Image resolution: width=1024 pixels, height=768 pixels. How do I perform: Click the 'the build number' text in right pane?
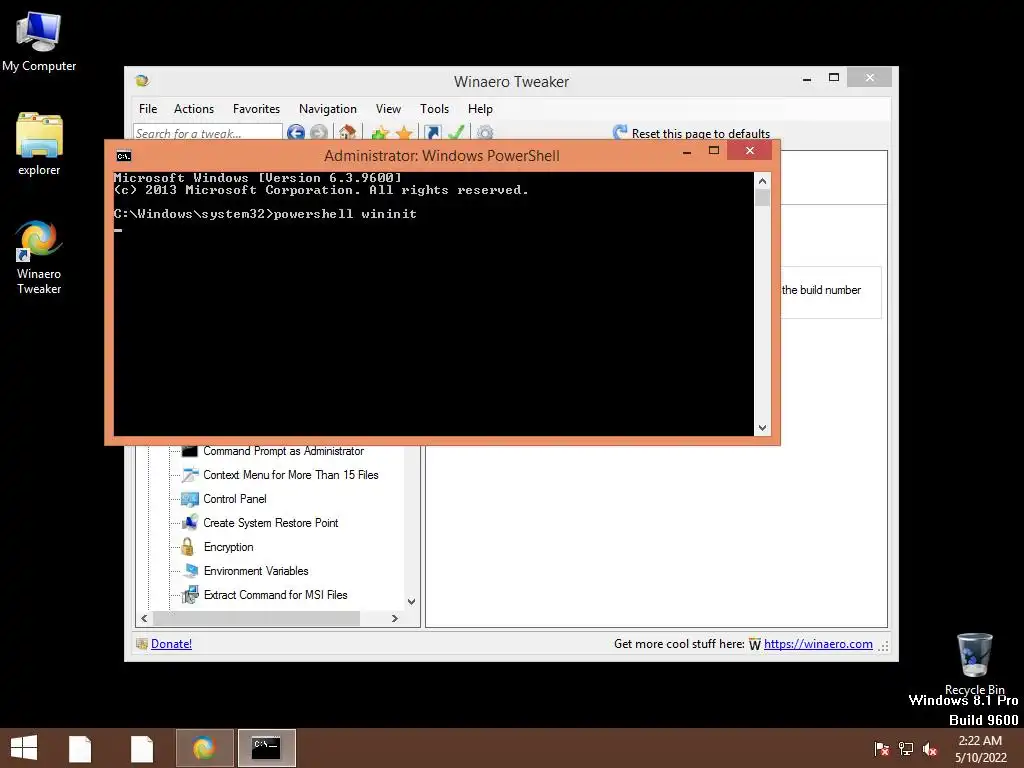coord(821,290)
